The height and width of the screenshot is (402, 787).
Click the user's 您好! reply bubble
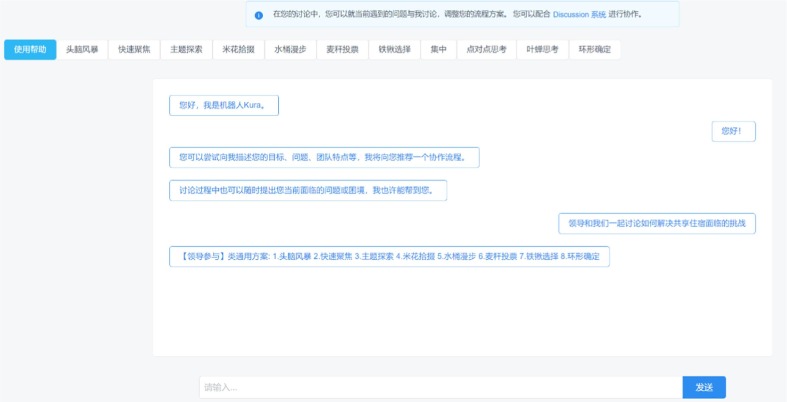click(733, 131)
